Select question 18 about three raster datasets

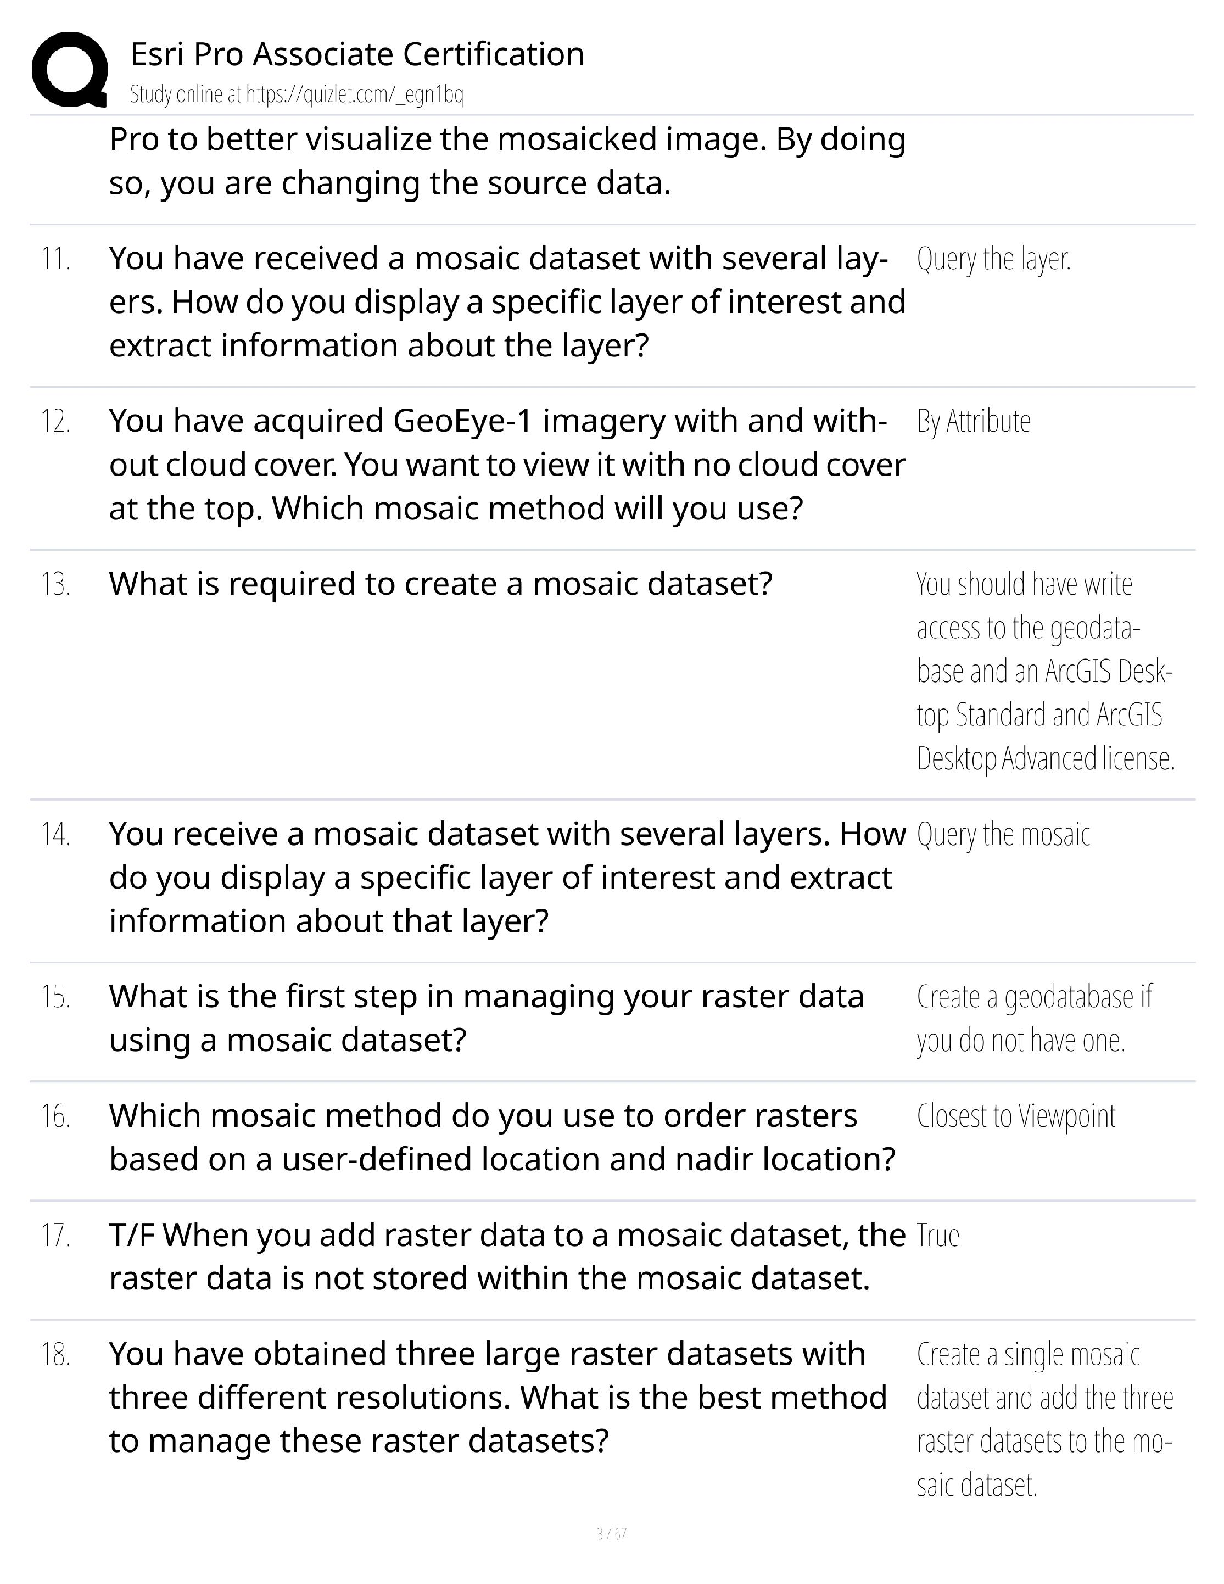[497, 1398]
